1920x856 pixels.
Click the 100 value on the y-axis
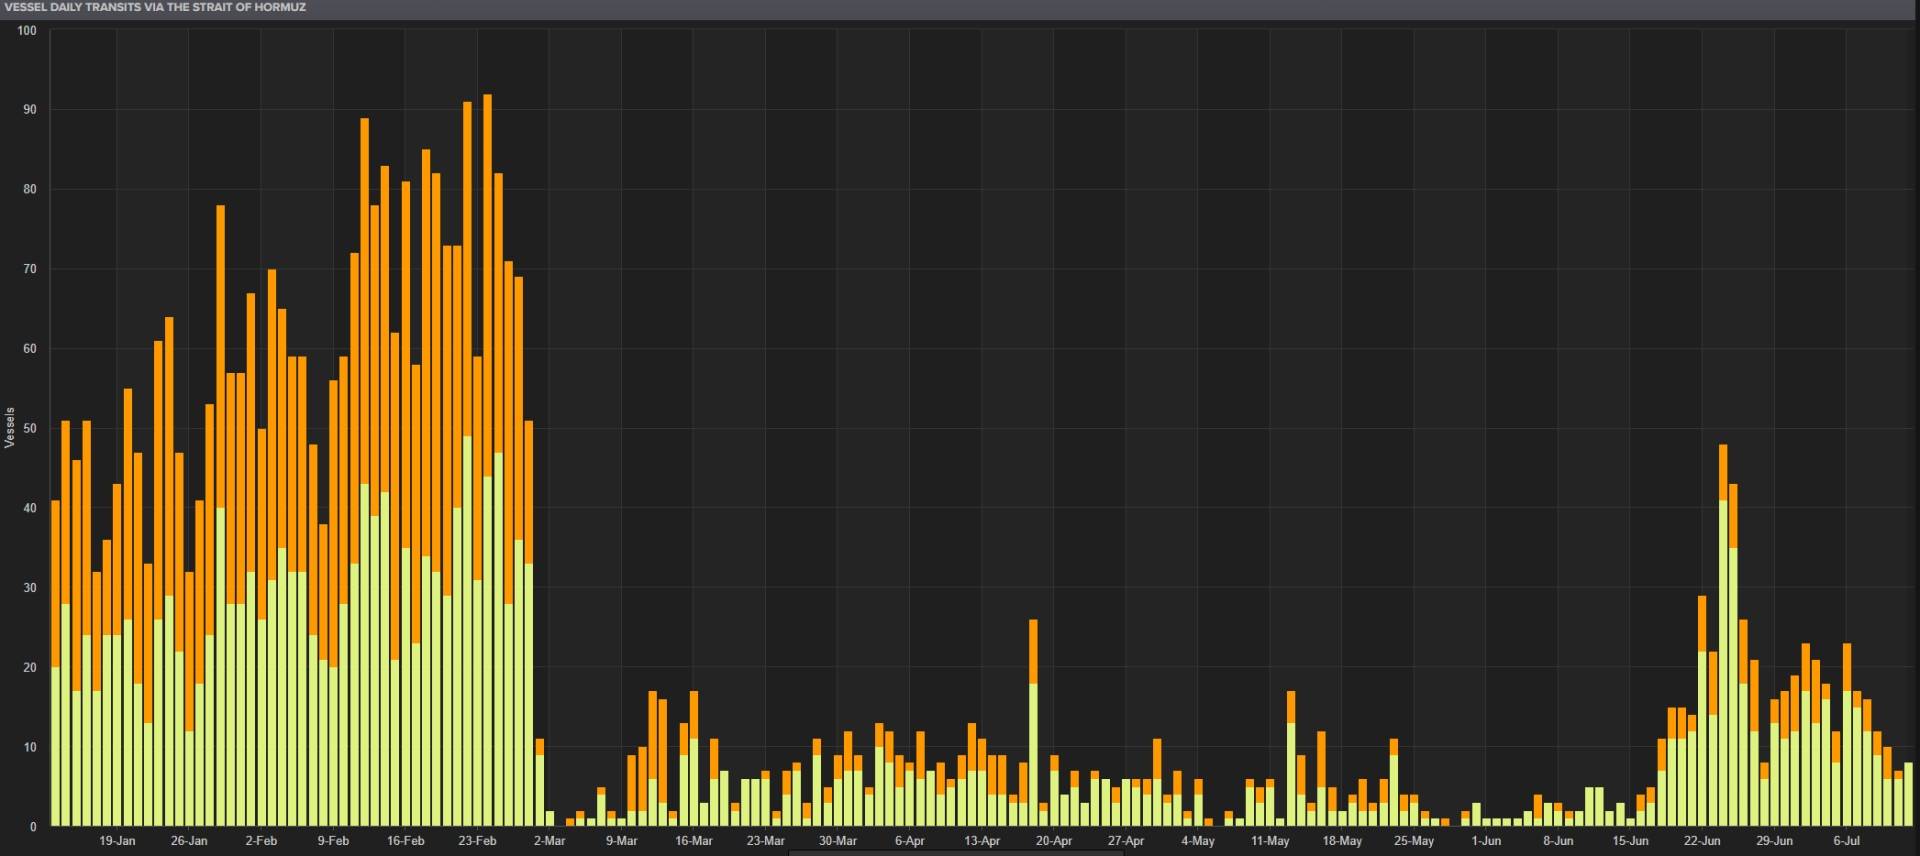coord(27,31)
